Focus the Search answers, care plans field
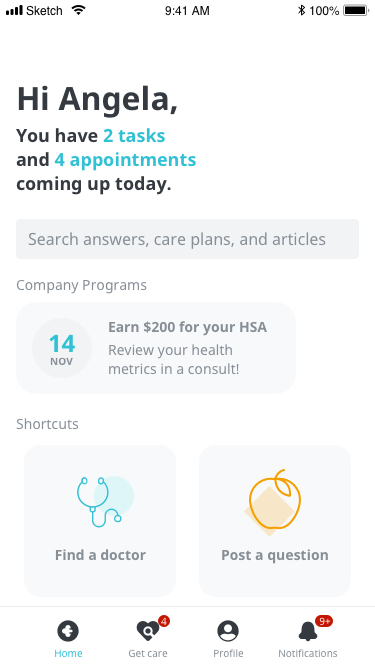 (188, 239)
